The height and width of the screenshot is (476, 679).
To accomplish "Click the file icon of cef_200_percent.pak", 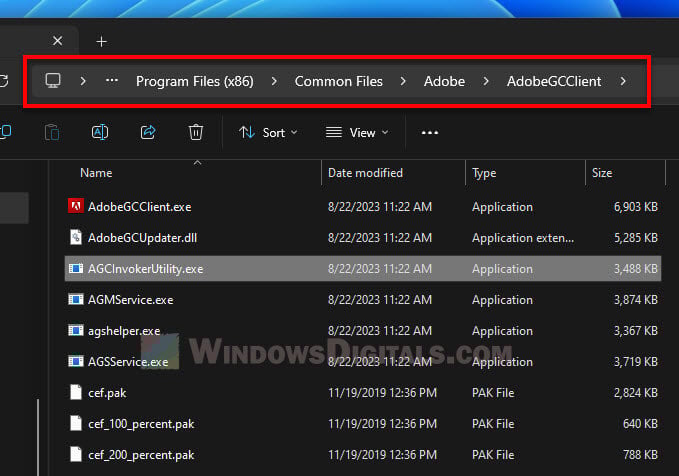I will (x=76, y=454).
